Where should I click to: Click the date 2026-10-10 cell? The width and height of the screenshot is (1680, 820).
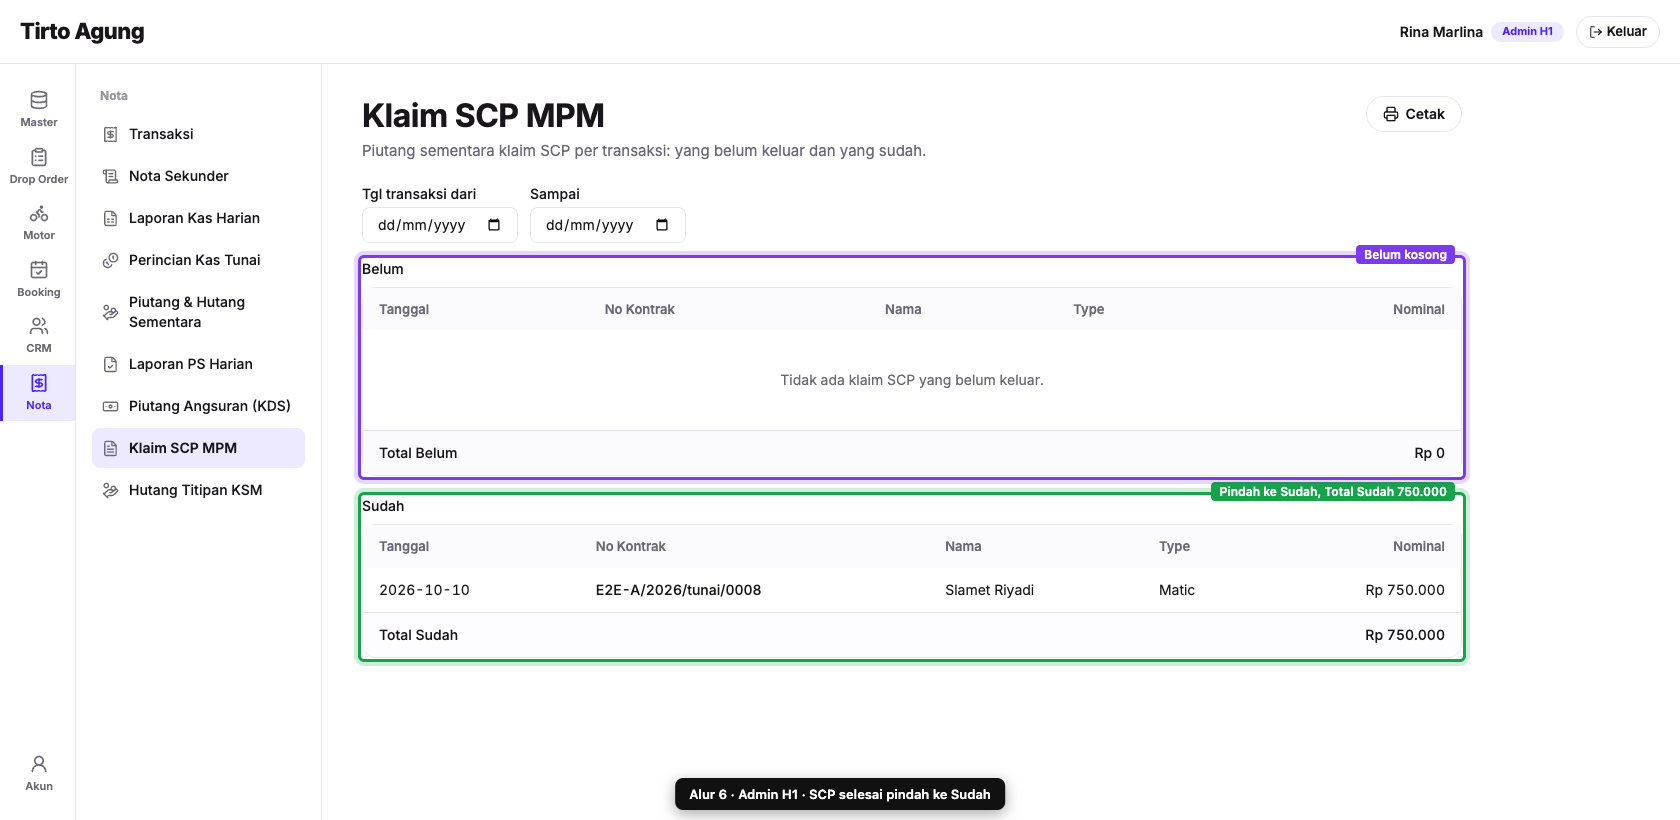tap(424, 590)
